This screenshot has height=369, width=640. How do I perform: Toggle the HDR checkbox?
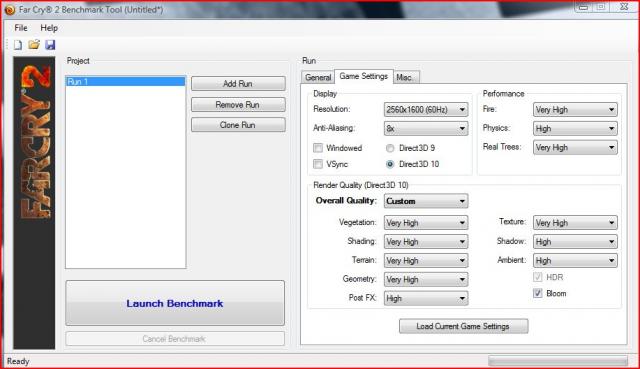(538, 277)
